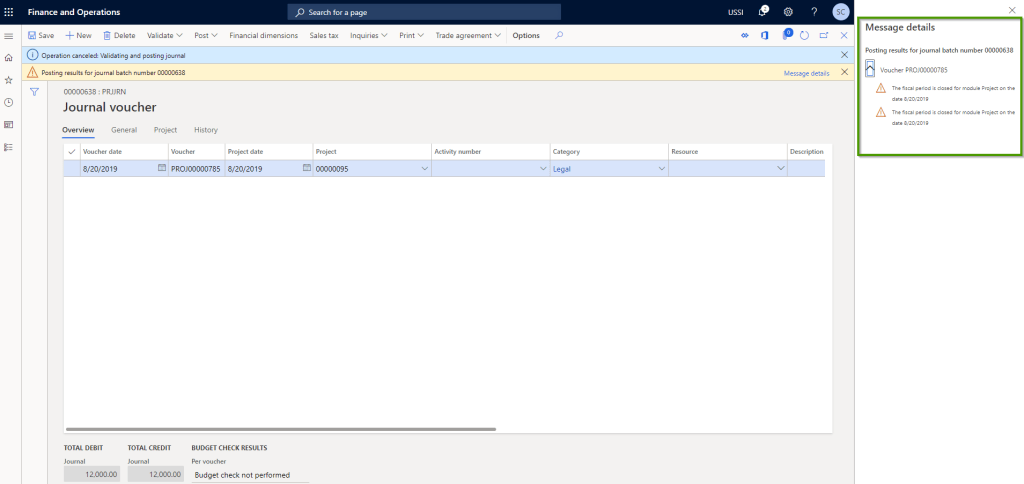
Task: Open the notifications bell icon
Action: pos(764,12)
